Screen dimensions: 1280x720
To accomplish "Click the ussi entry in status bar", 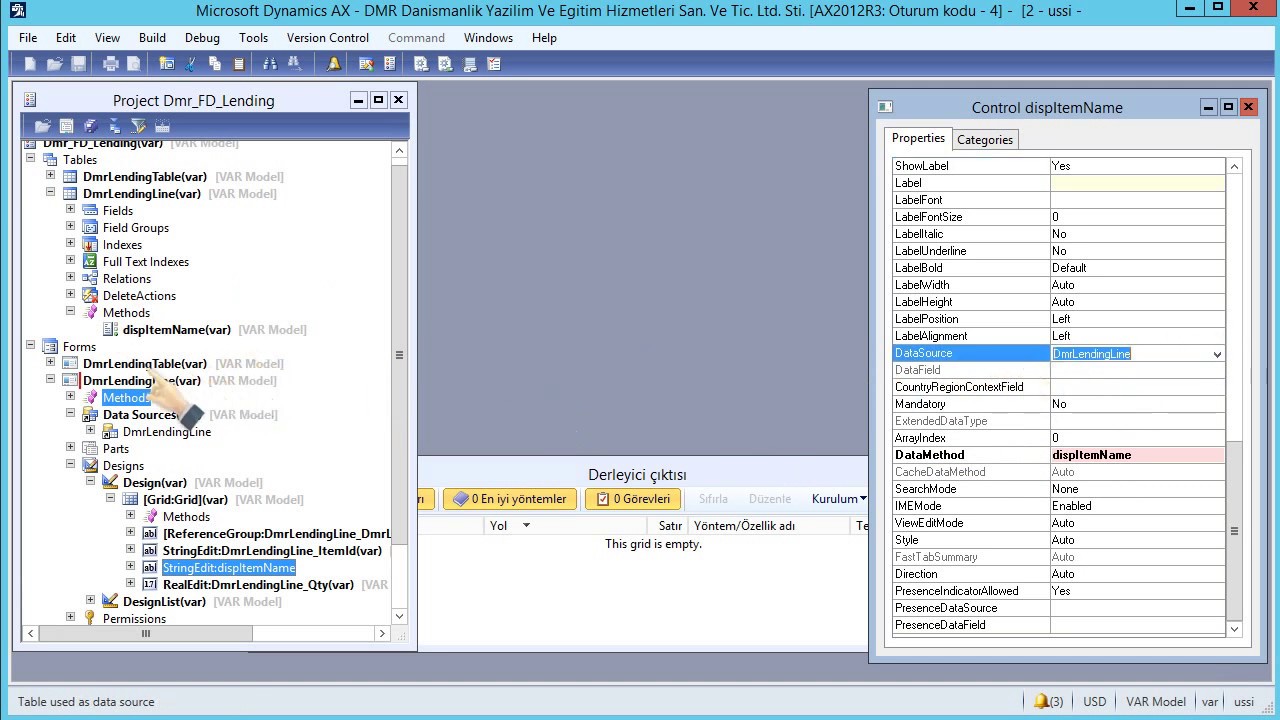I will (1243, 702).
